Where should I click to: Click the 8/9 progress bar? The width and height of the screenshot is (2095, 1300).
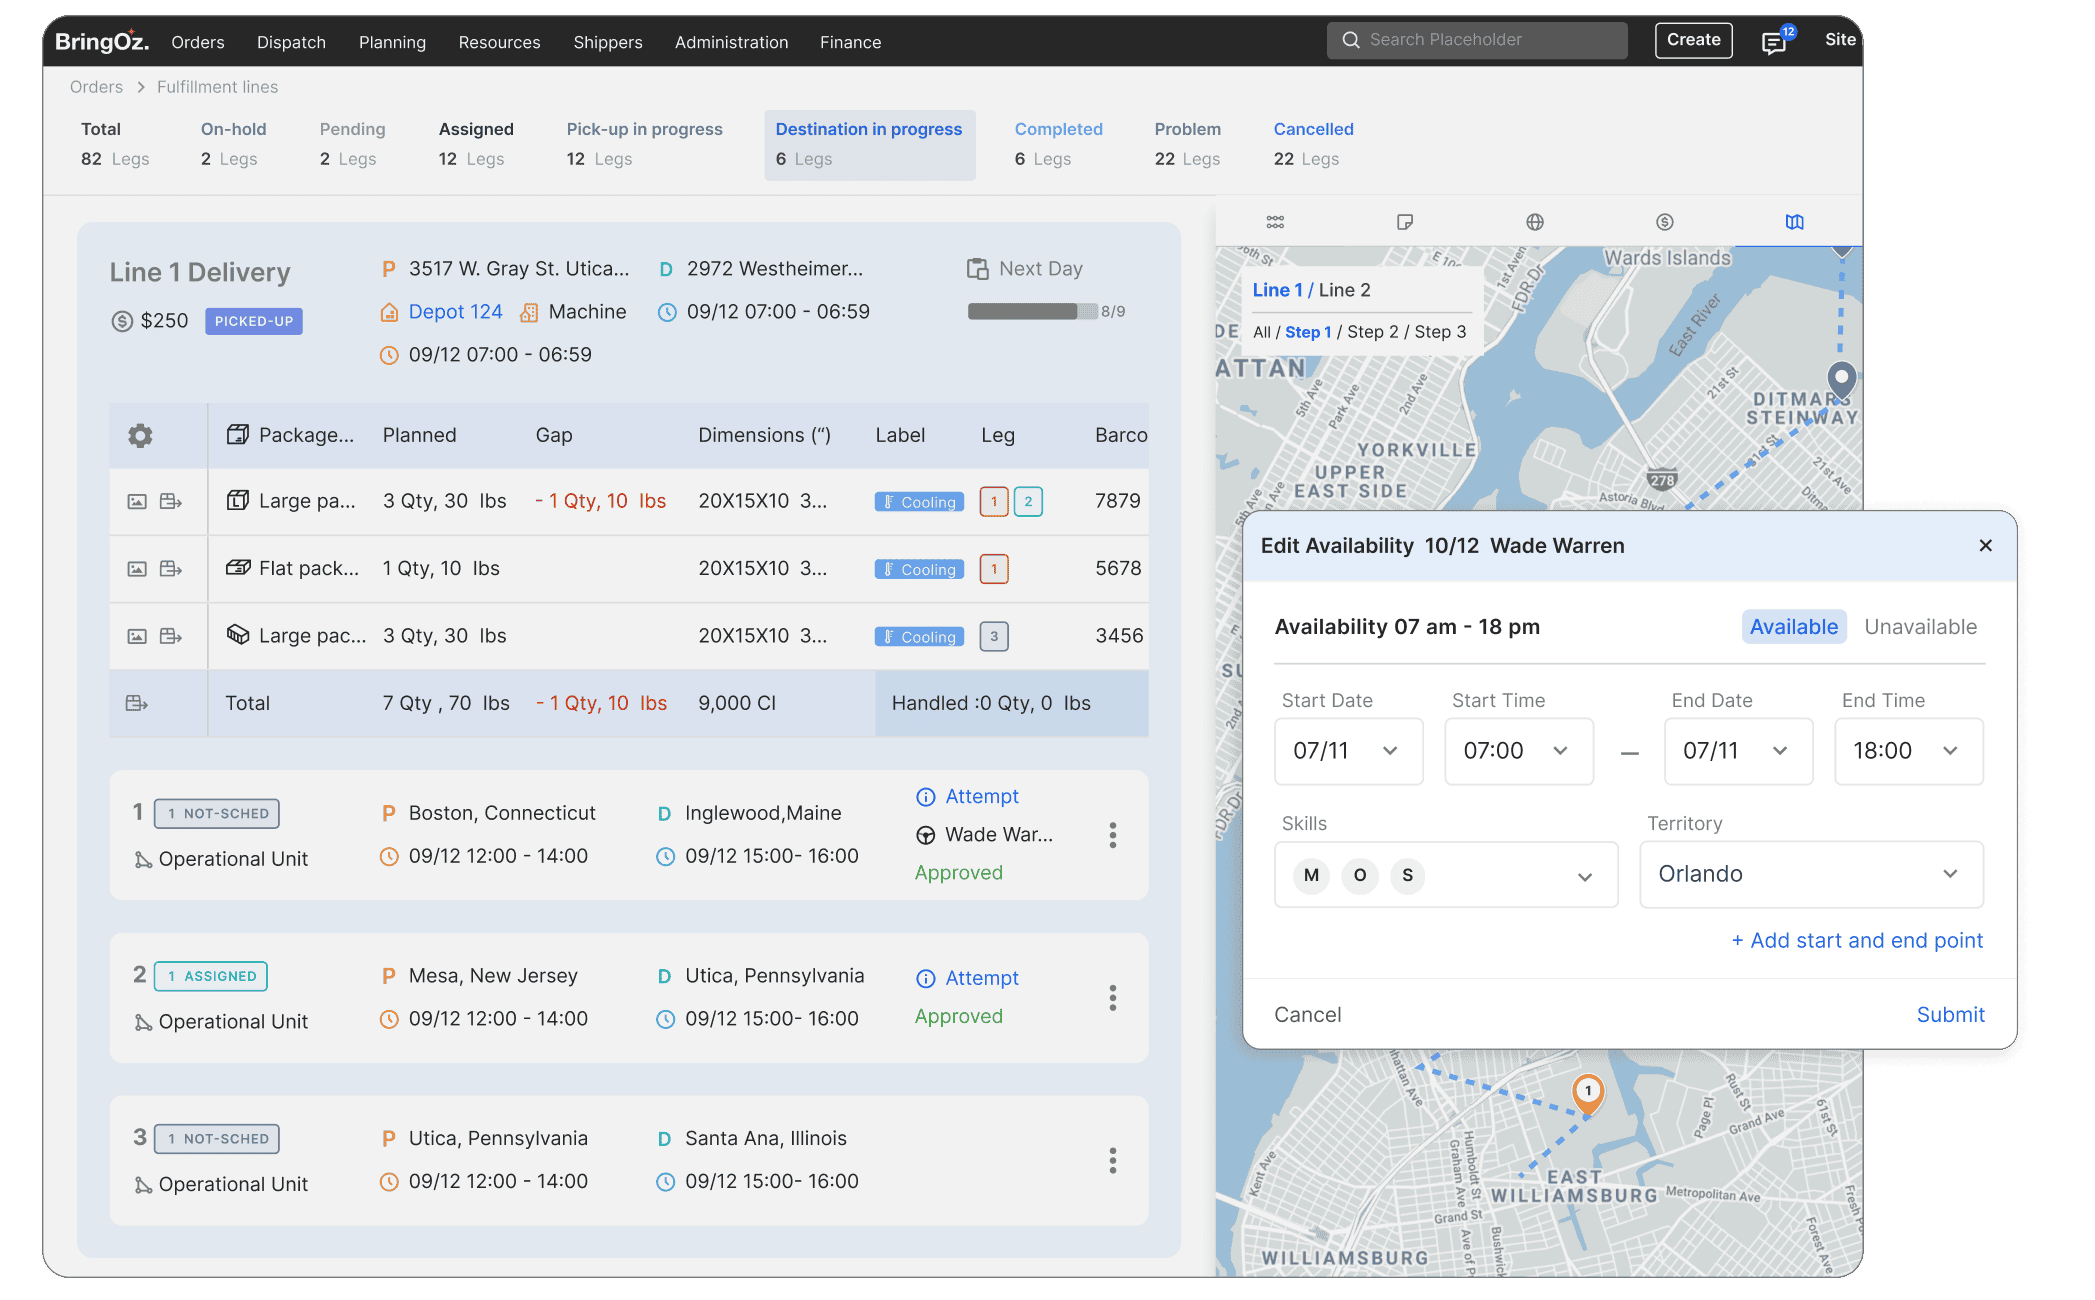pos(1032,312)
